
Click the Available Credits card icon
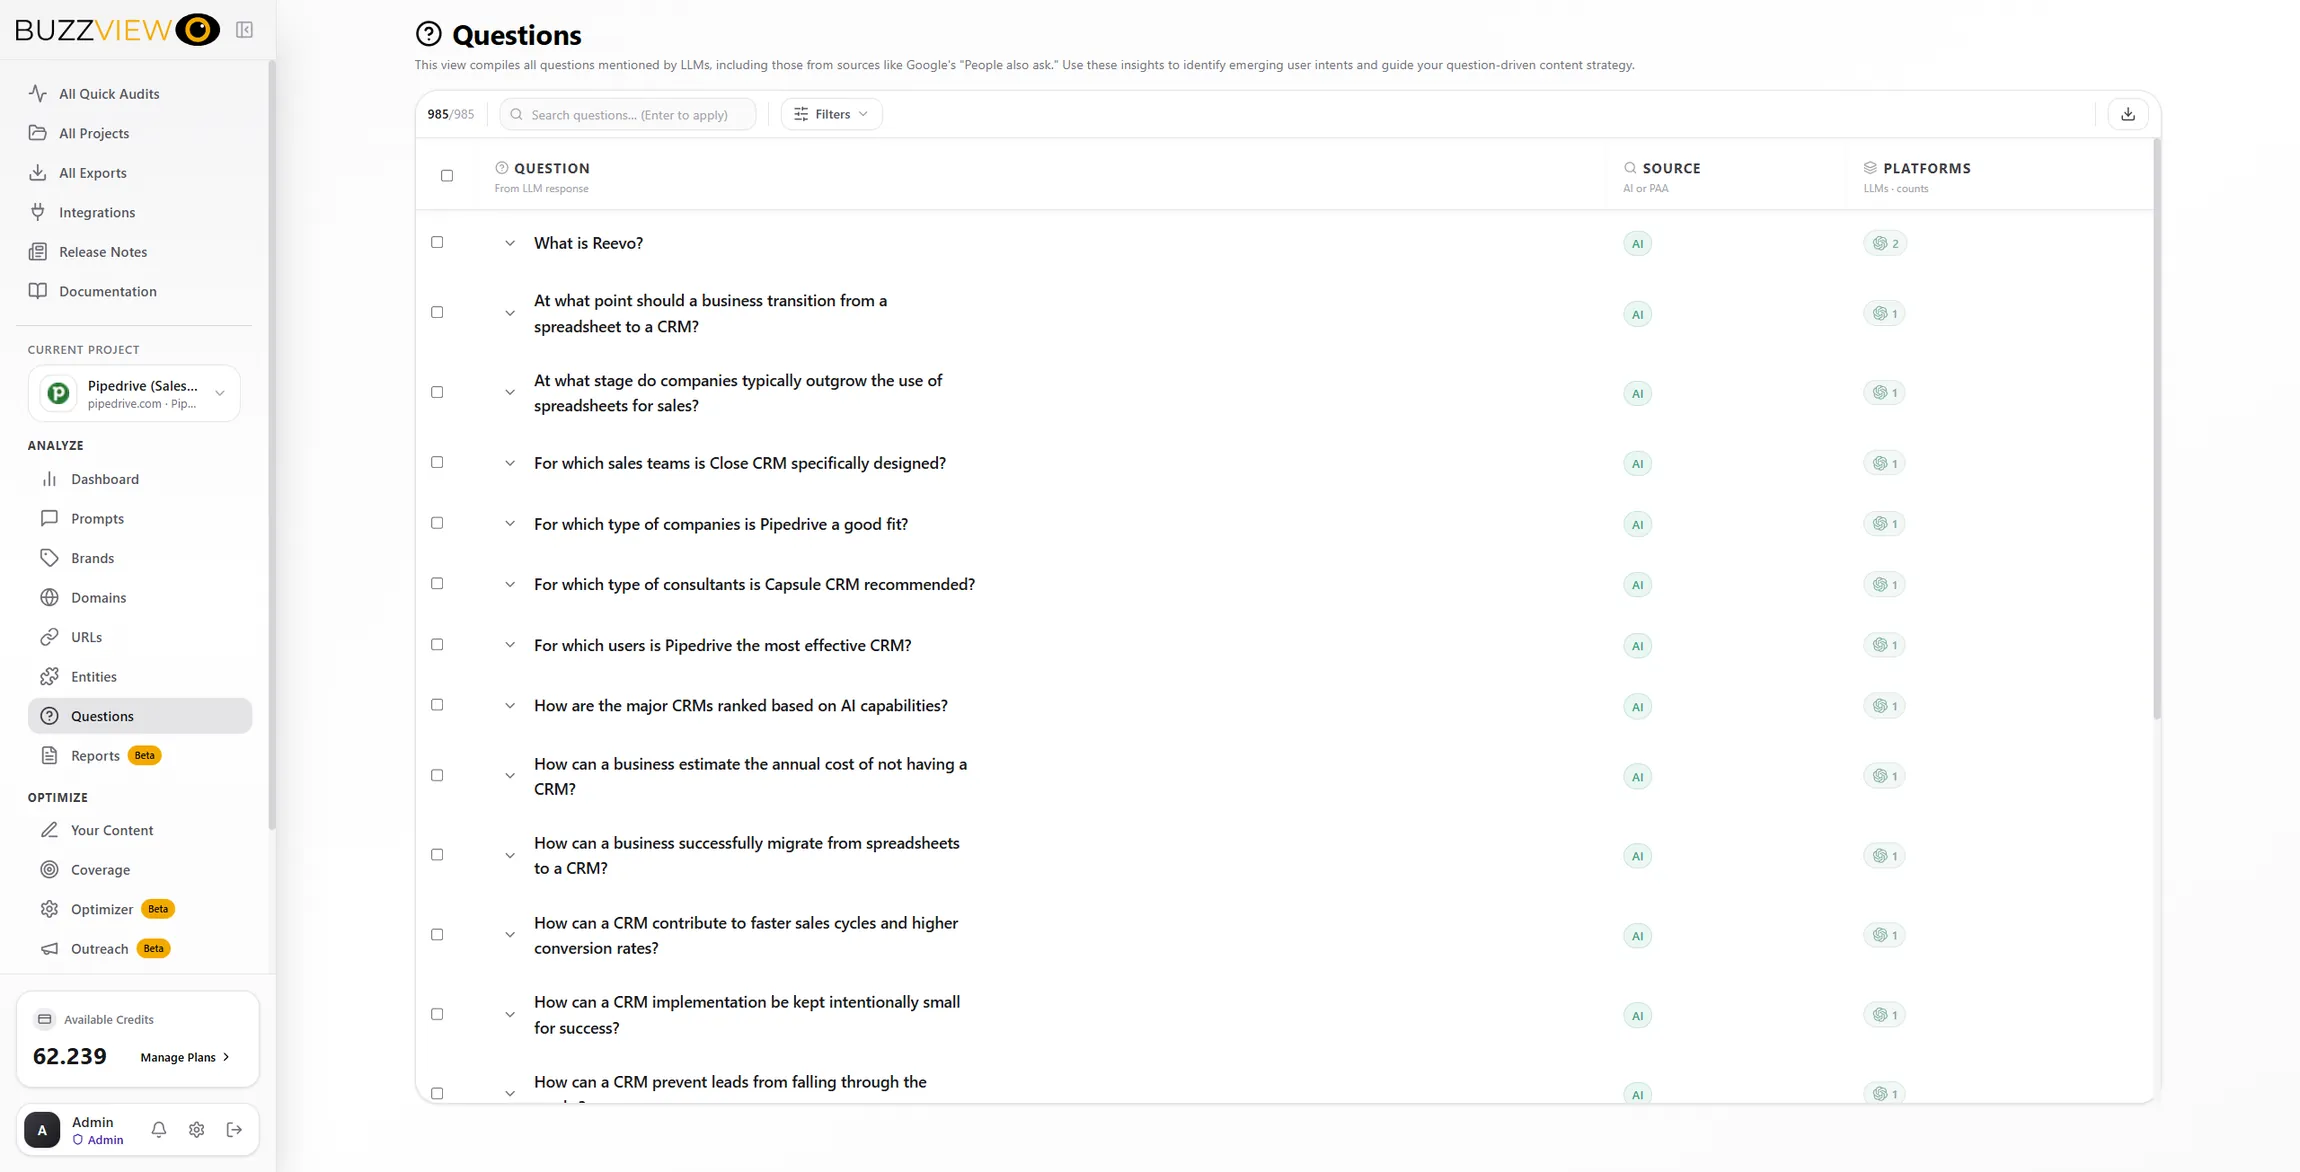pos(44,1019)
